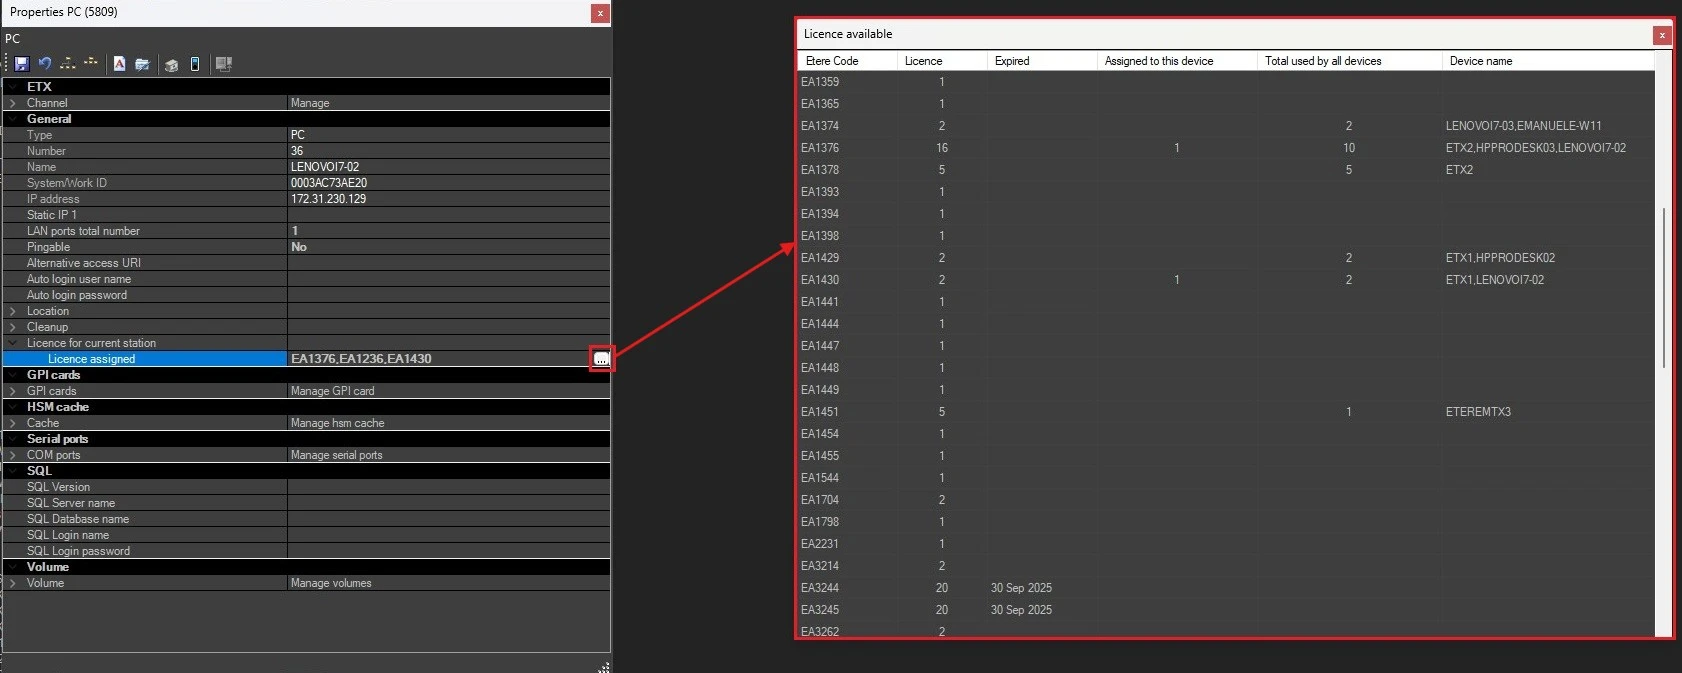This screenshot has height=673, width=1682.
Task: Click the Save floppy disk icon
Action: [21, 64]
